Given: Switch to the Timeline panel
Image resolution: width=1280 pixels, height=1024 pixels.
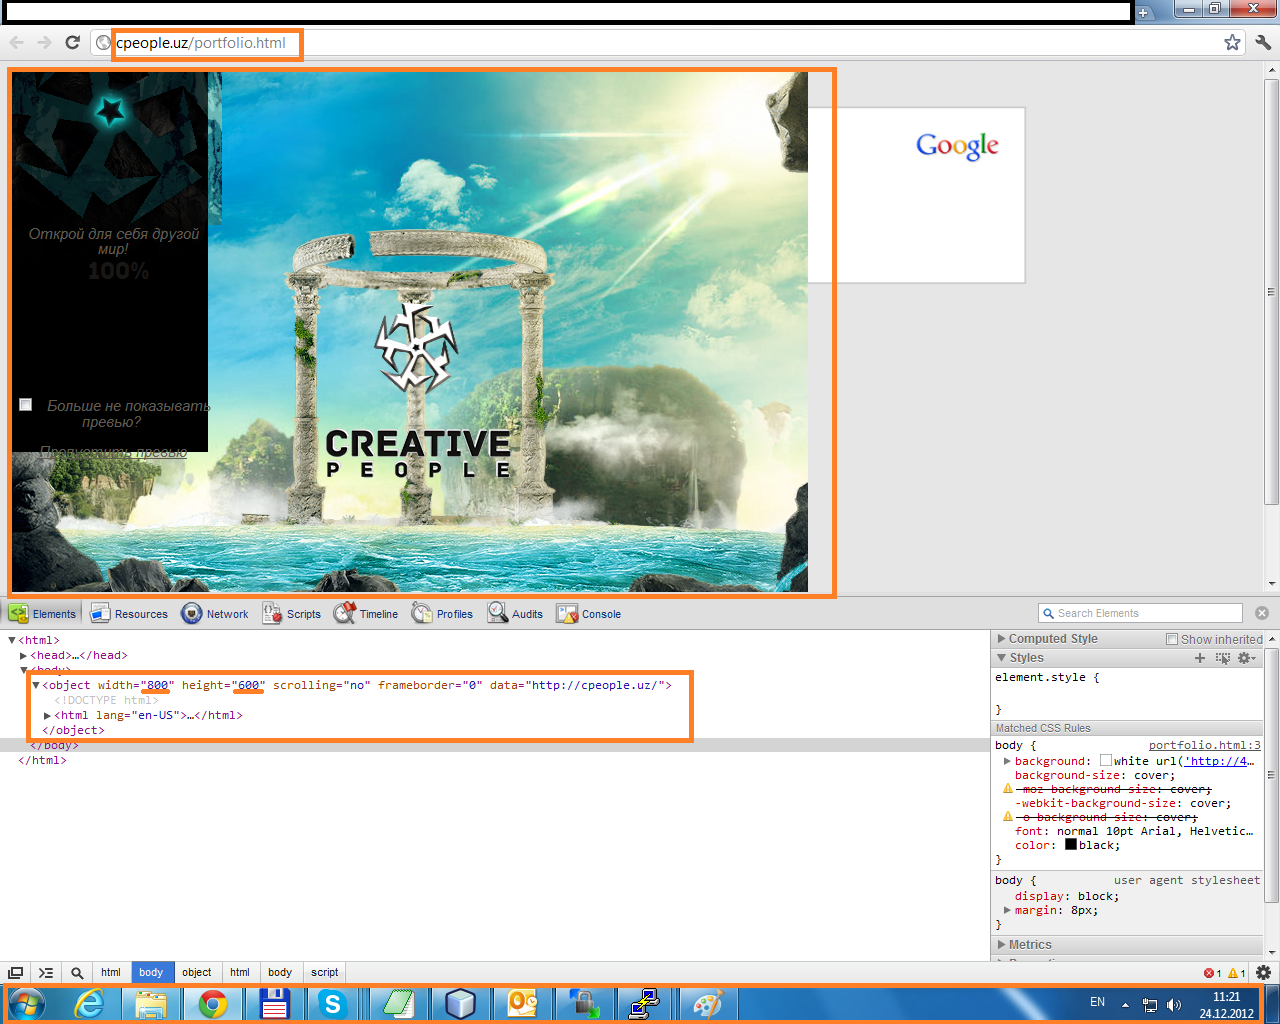Looking at the screenshot, I should click(x=366, y=613).
